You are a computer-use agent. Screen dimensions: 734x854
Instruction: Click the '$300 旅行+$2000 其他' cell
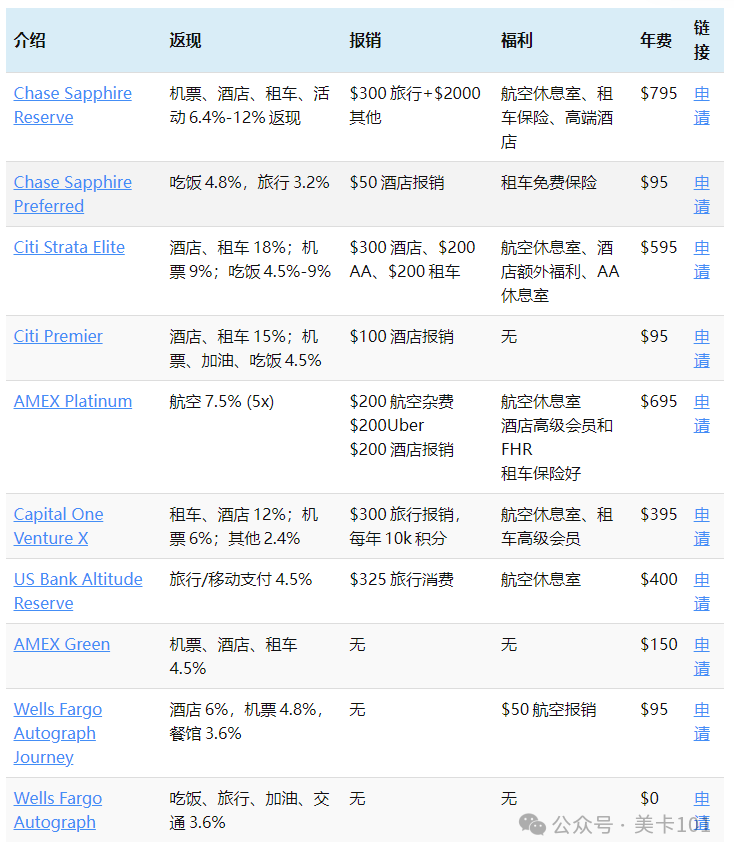(415, 105)
